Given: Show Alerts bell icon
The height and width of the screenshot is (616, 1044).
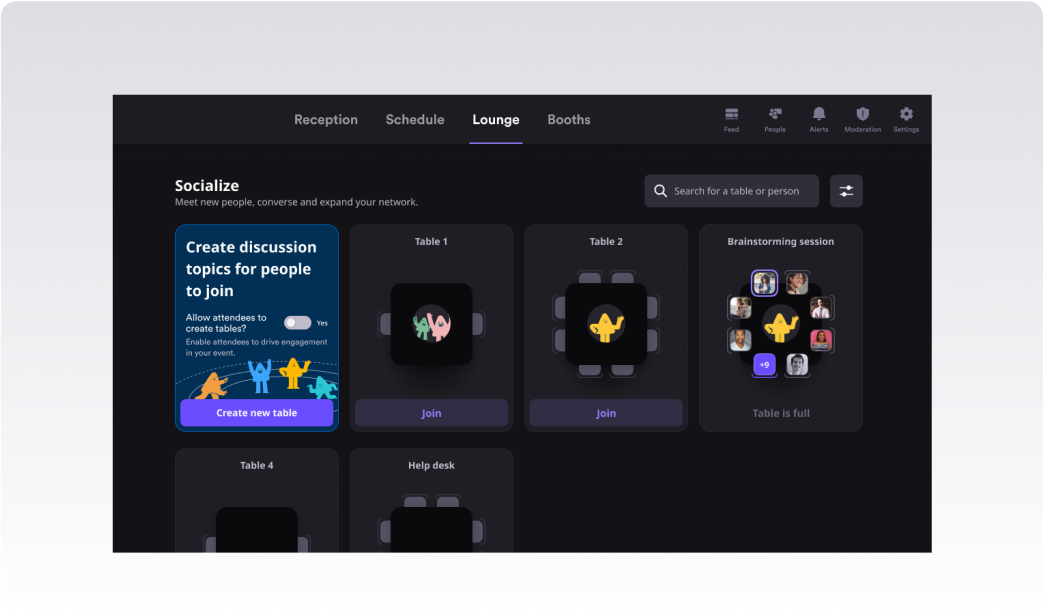Looking at the screenshot, I should [x=819, y=115].
